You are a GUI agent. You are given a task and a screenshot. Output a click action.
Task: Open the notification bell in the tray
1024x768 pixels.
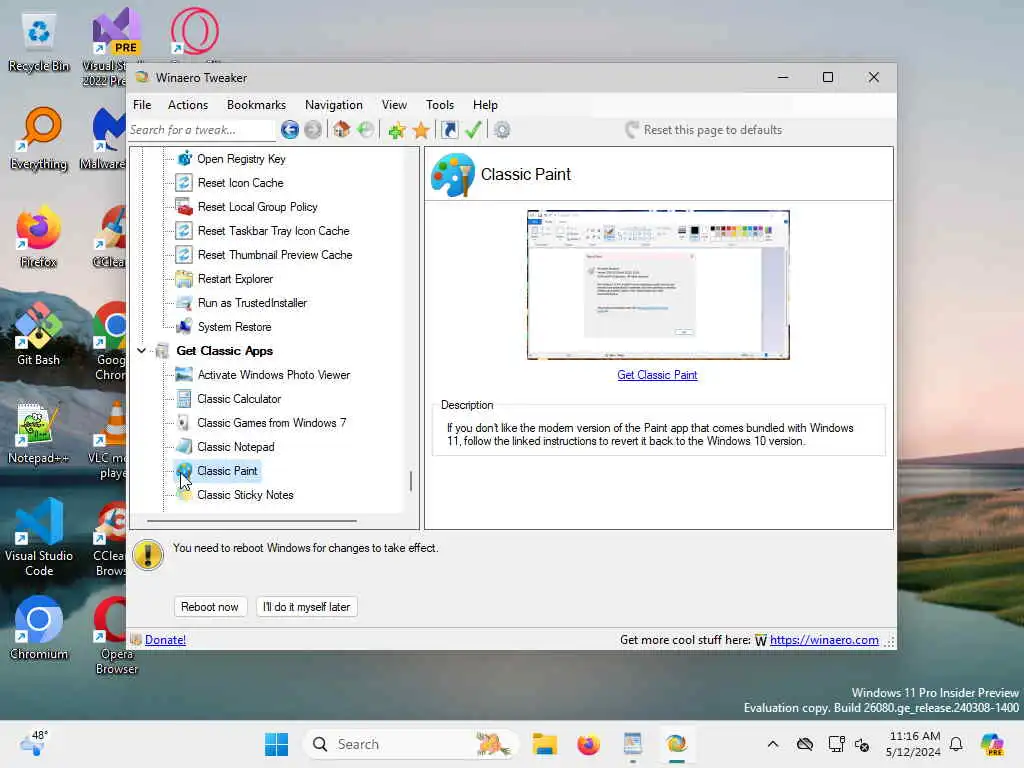(956, 744)
